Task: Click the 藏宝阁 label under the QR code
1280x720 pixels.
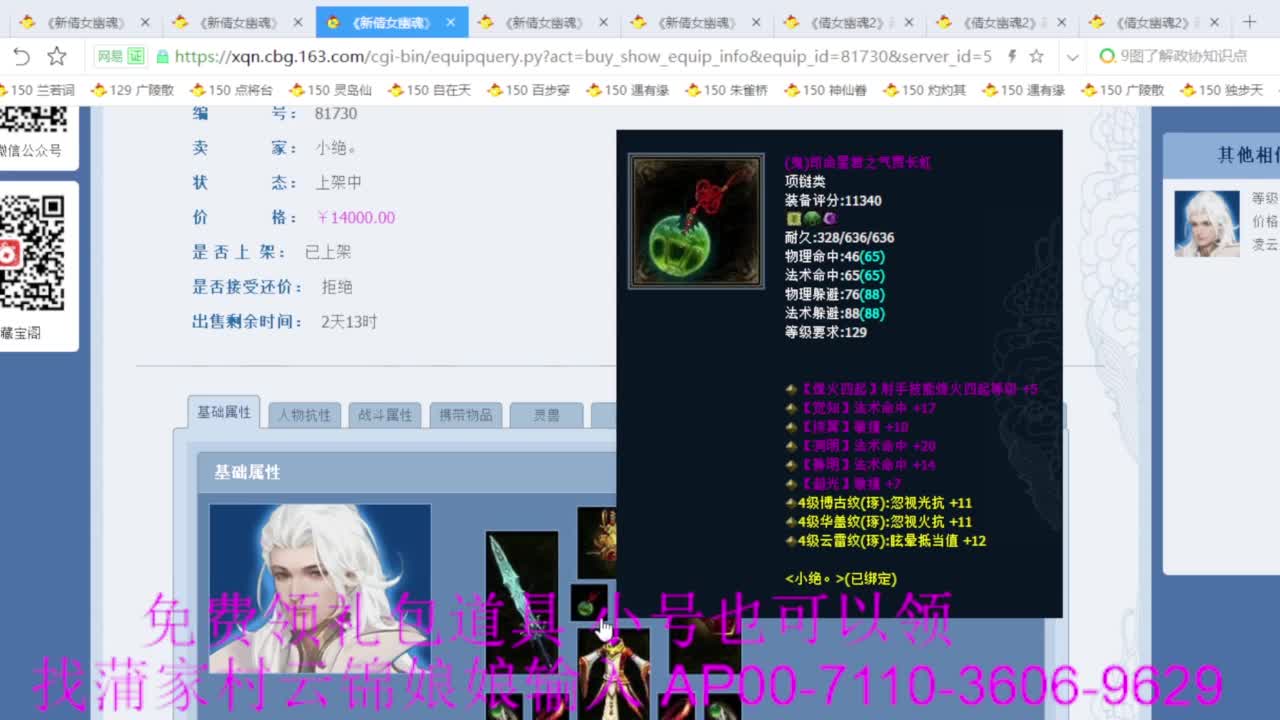Action: [x=21, y=333]
